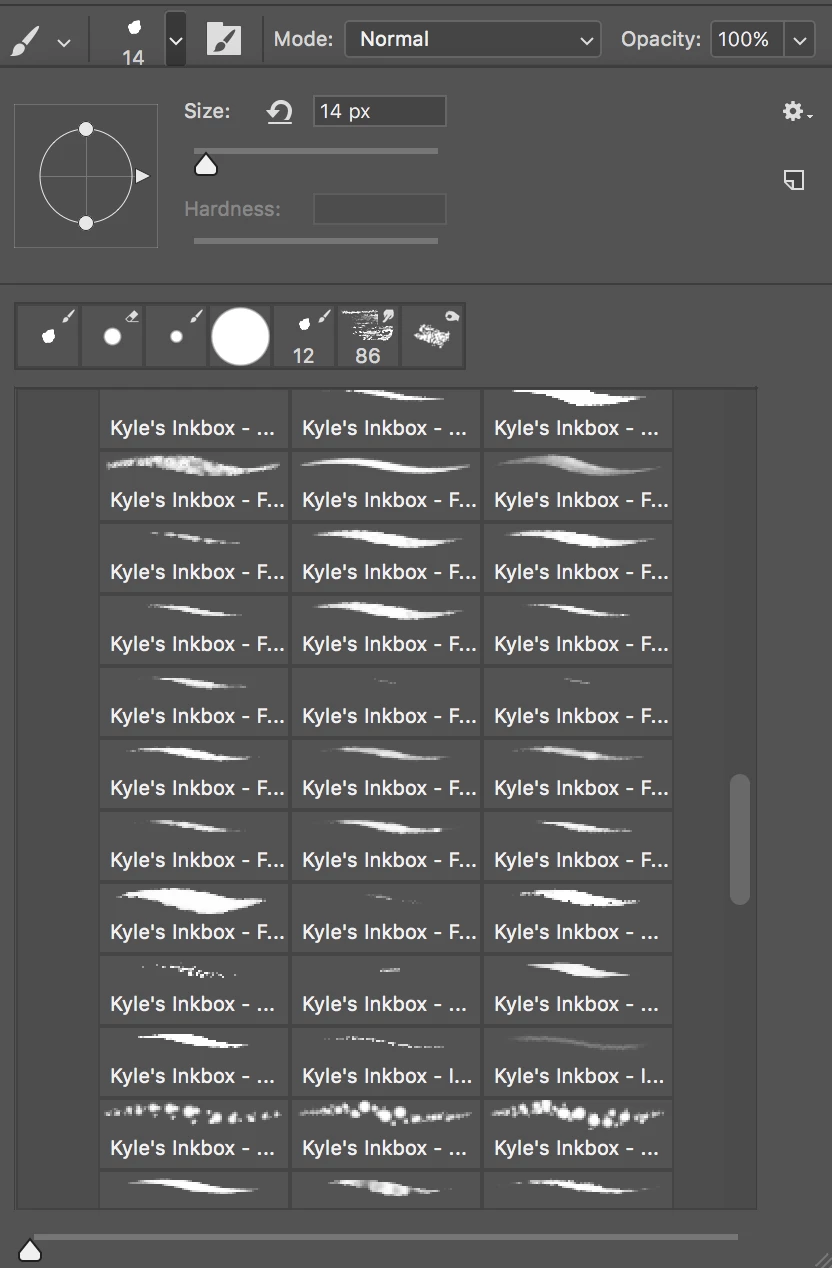Select the recent blob brush without size number
The height and width of the screenshot is (1268, 832).
pyautogui.click(x=48, y=336)
